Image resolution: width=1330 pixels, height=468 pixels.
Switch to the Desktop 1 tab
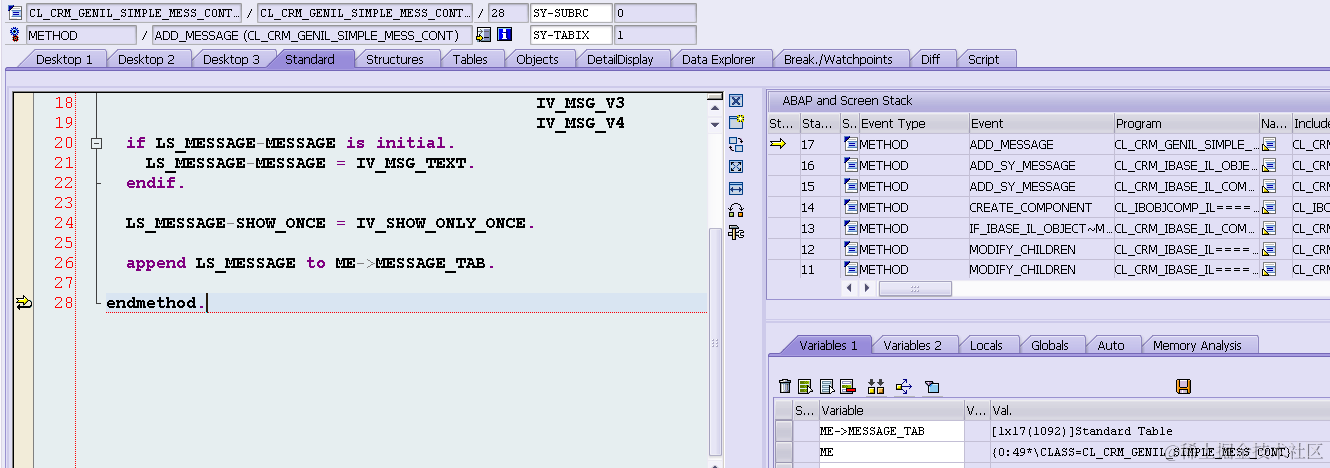coord(64,59)
